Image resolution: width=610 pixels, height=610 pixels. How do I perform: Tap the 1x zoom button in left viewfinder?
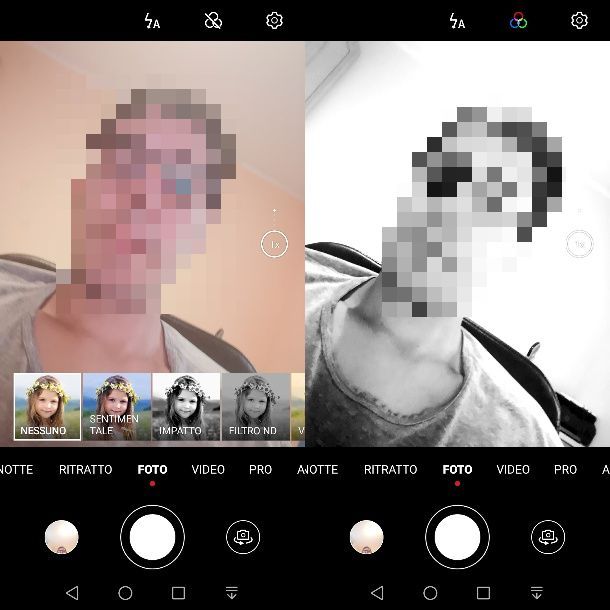[x=274, y=244]
